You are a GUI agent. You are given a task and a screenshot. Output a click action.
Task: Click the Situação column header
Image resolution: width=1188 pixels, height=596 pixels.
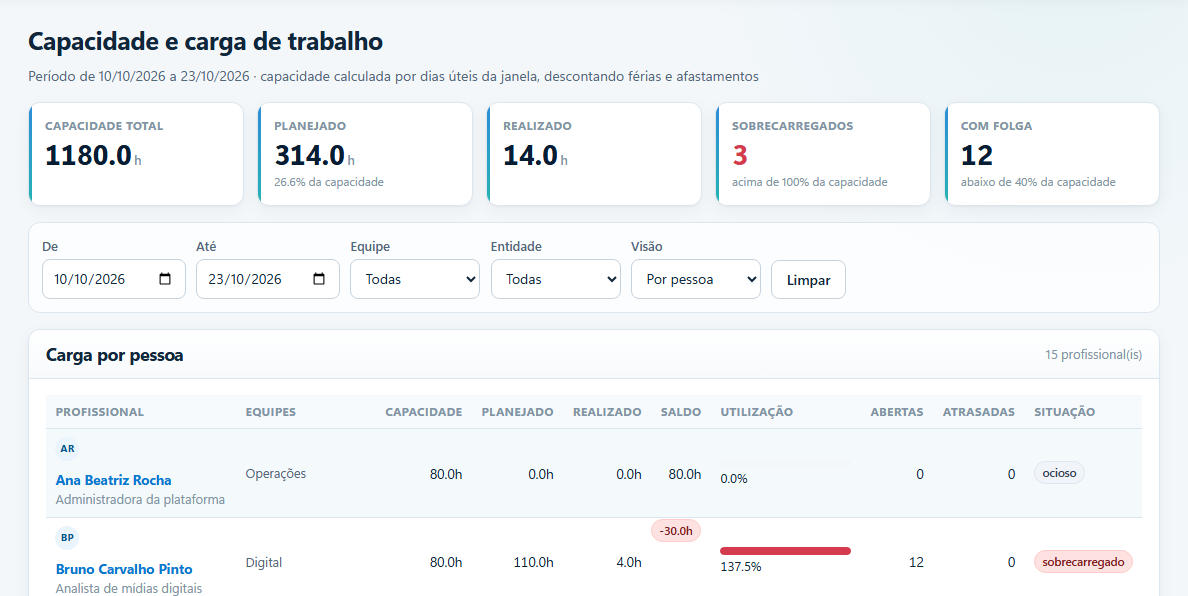pyautogui.click(x=1065, y=412)
